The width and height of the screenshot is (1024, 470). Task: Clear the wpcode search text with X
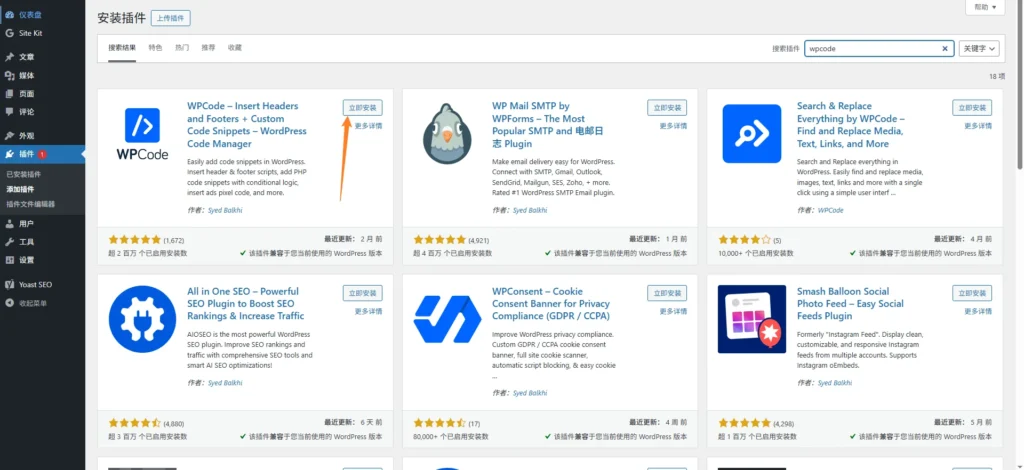(x=945, y=48)
